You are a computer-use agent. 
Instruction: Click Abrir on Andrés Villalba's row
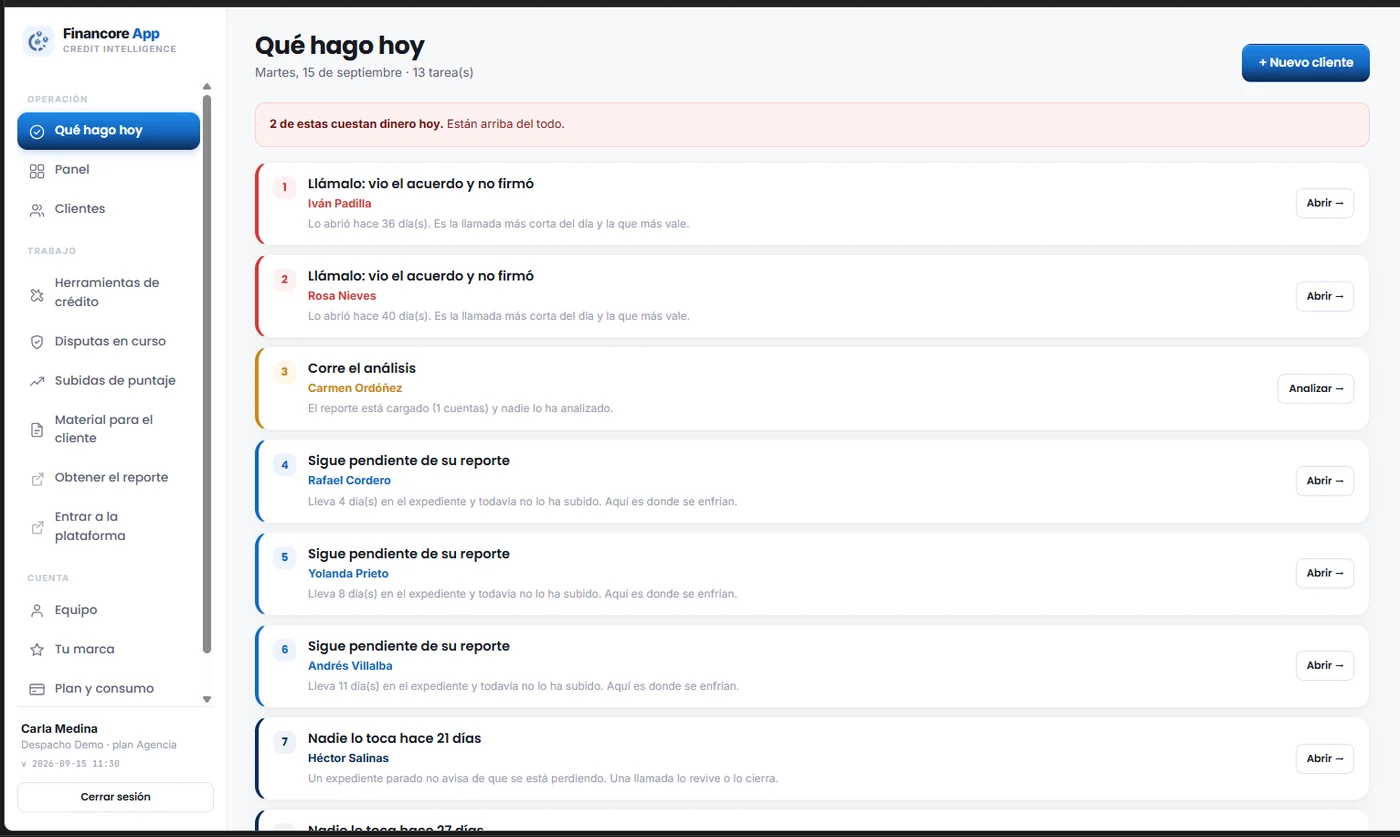[x=1325, y=665]
